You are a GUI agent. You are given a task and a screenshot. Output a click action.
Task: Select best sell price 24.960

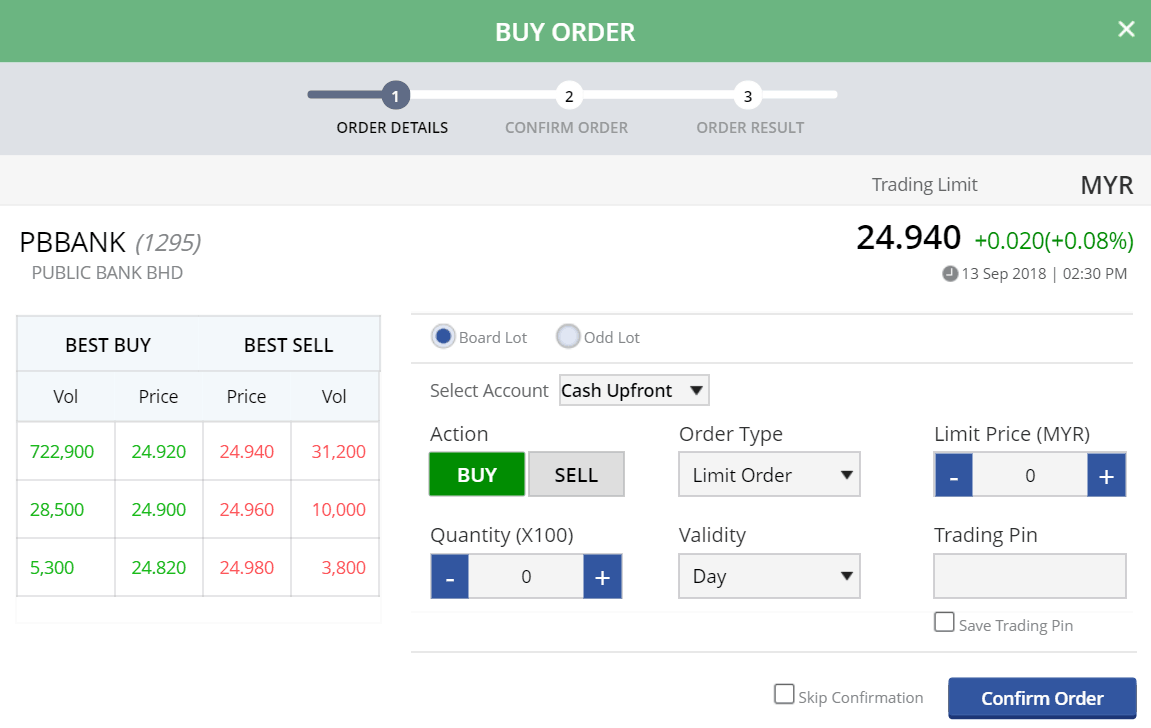247,509
